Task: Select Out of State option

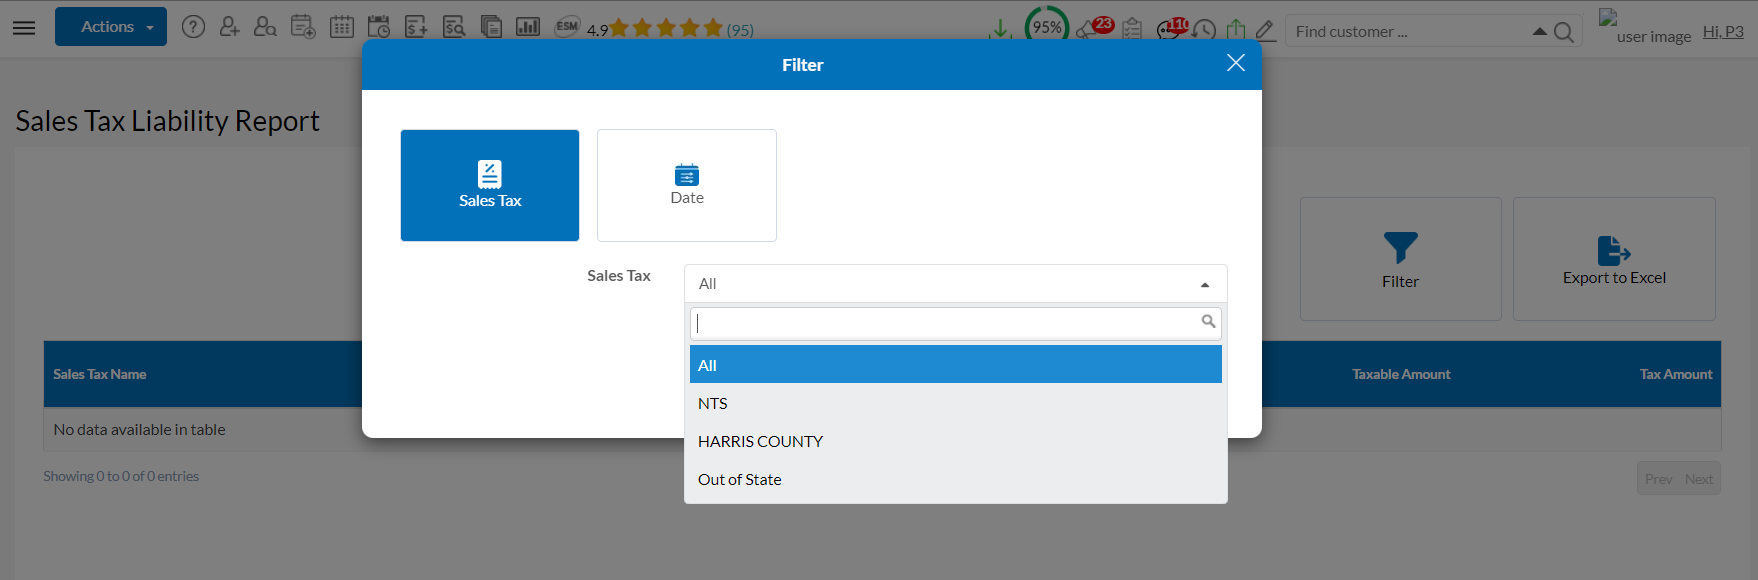Action: pyautogui.click(x=740, y=479)
